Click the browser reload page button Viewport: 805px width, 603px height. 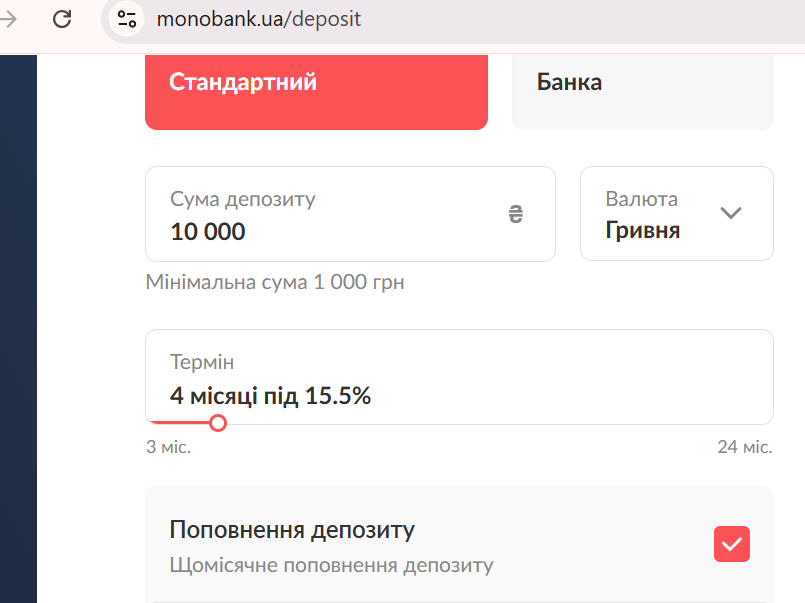pyautogui.click(x=62, y=19)
